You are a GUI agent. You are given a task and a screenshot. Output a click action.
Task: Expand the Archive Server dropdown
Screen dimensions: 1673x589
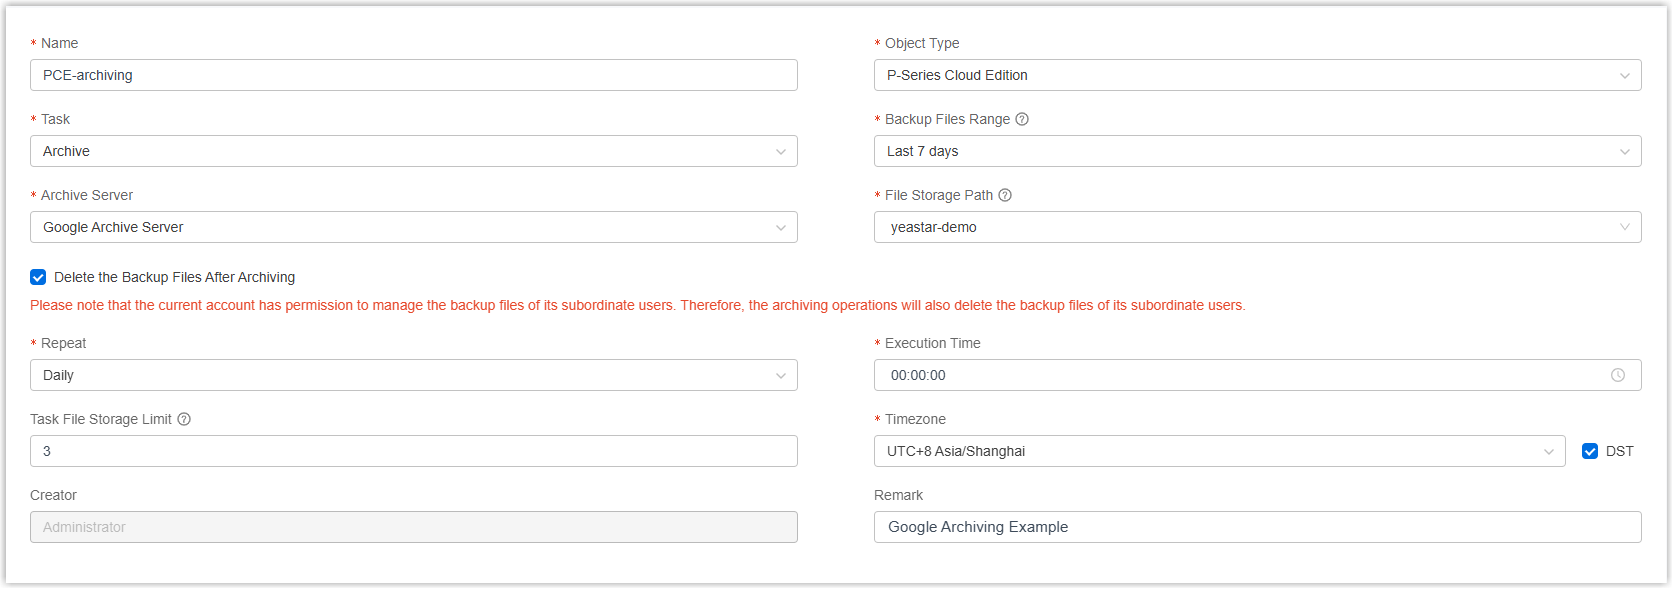click(x=413, y=227)
